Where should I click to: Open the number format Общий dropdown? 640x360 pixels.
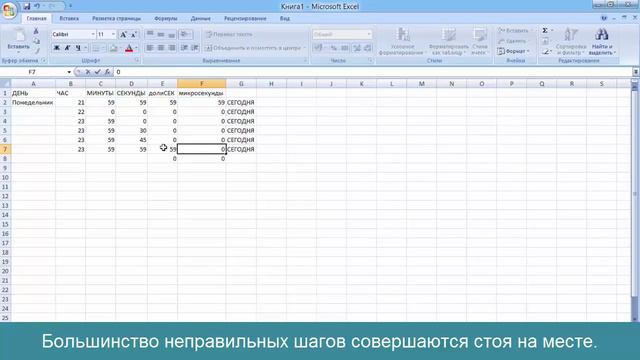click(x=369, y=34)
